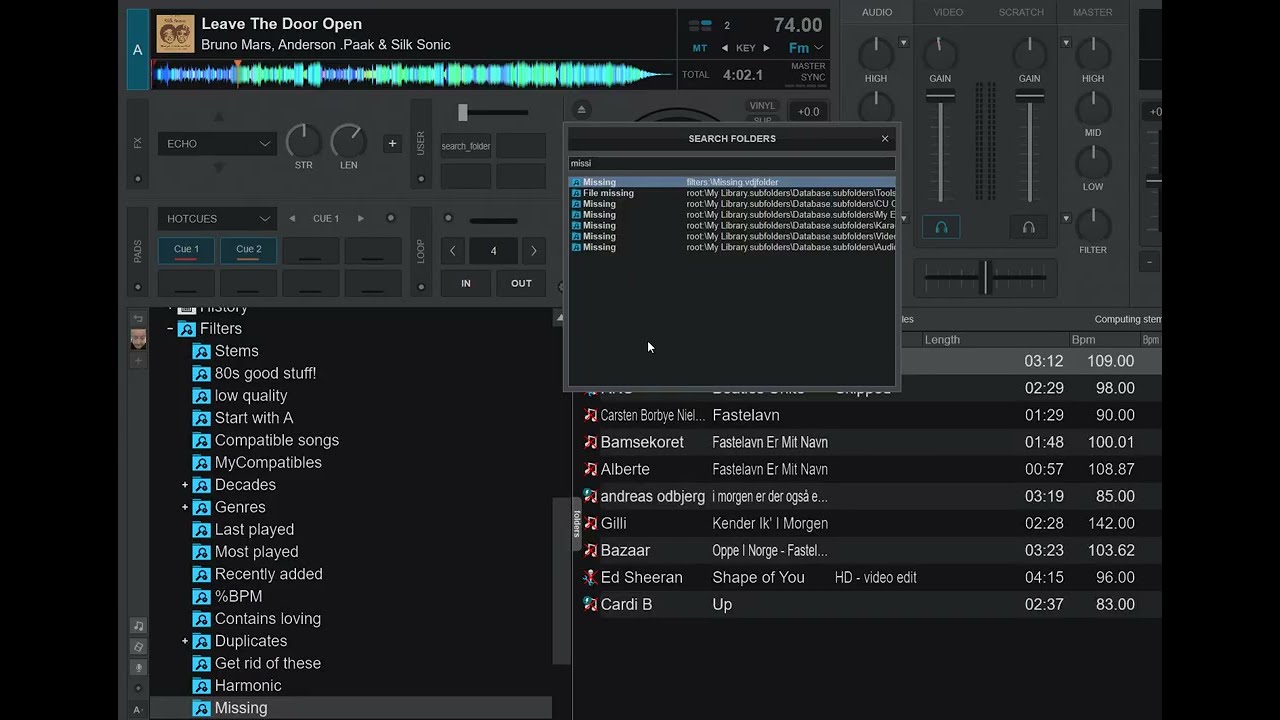The height and width of the screenshot is (720, 1280).
Task: Go to next cue with right arrow
Action: click(x=361, y=218)
